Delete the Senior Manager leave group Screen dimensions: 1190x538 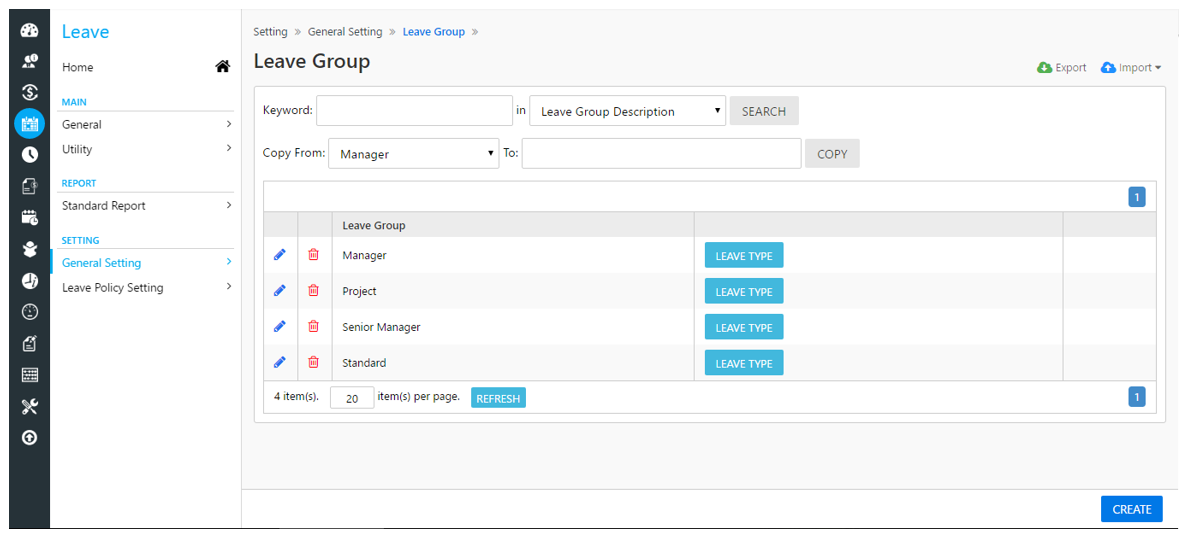point(313,326)
